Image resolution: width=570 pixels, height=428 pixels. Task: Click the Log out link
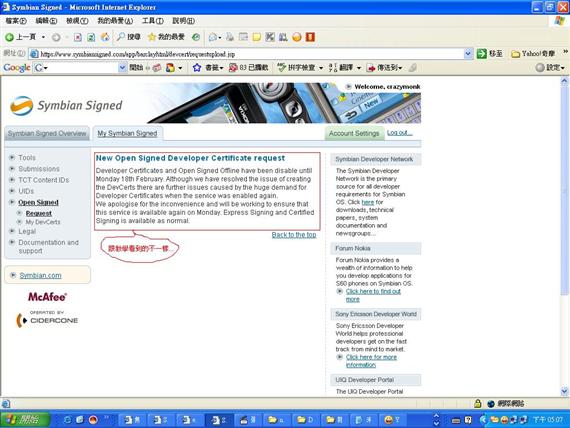(400, 133)
